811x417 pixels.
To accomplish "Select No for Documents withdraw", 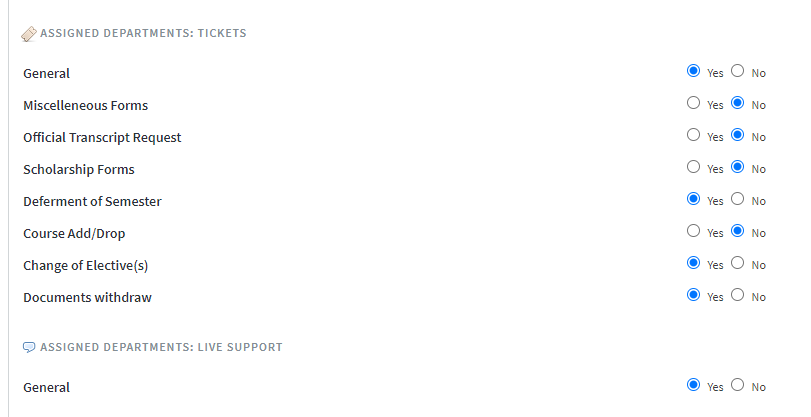I will (738, 295).
